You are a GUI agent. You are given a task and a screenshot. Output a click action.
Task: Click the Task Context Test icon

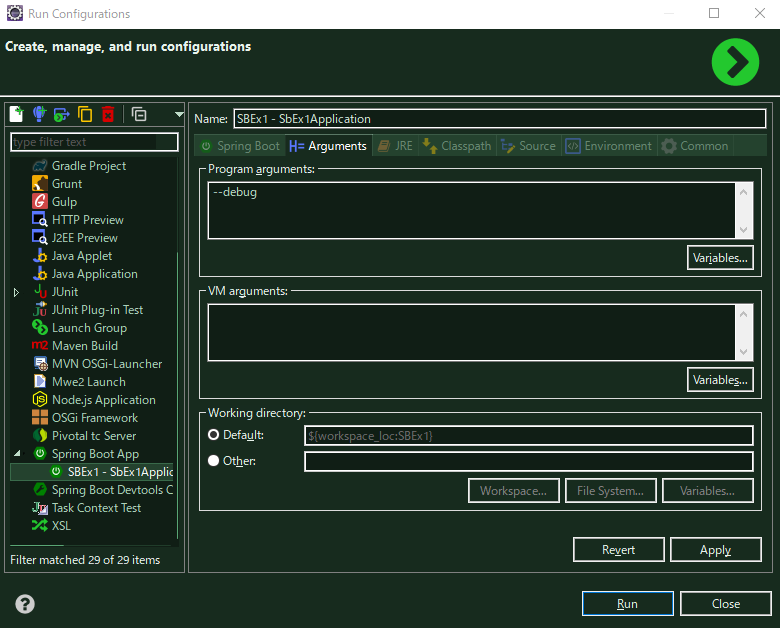pyautogui.click(x=40, y=508)
